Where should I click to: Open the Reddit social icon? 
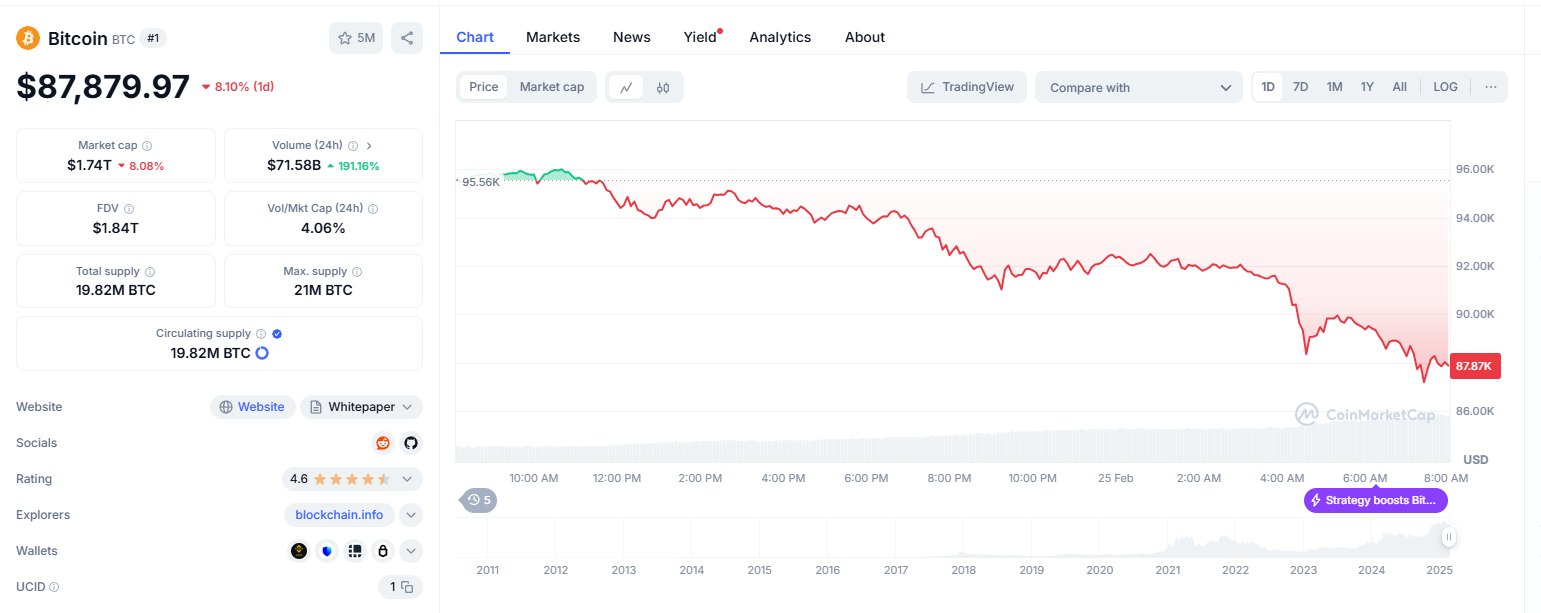383,443
